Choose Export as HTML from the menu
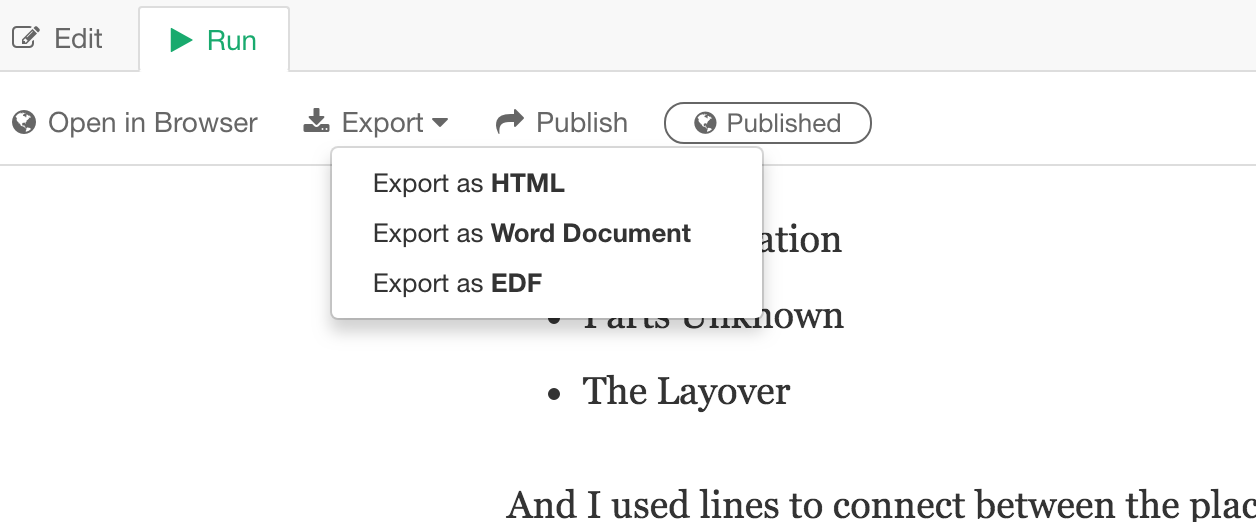 click(x=468, y=184)
